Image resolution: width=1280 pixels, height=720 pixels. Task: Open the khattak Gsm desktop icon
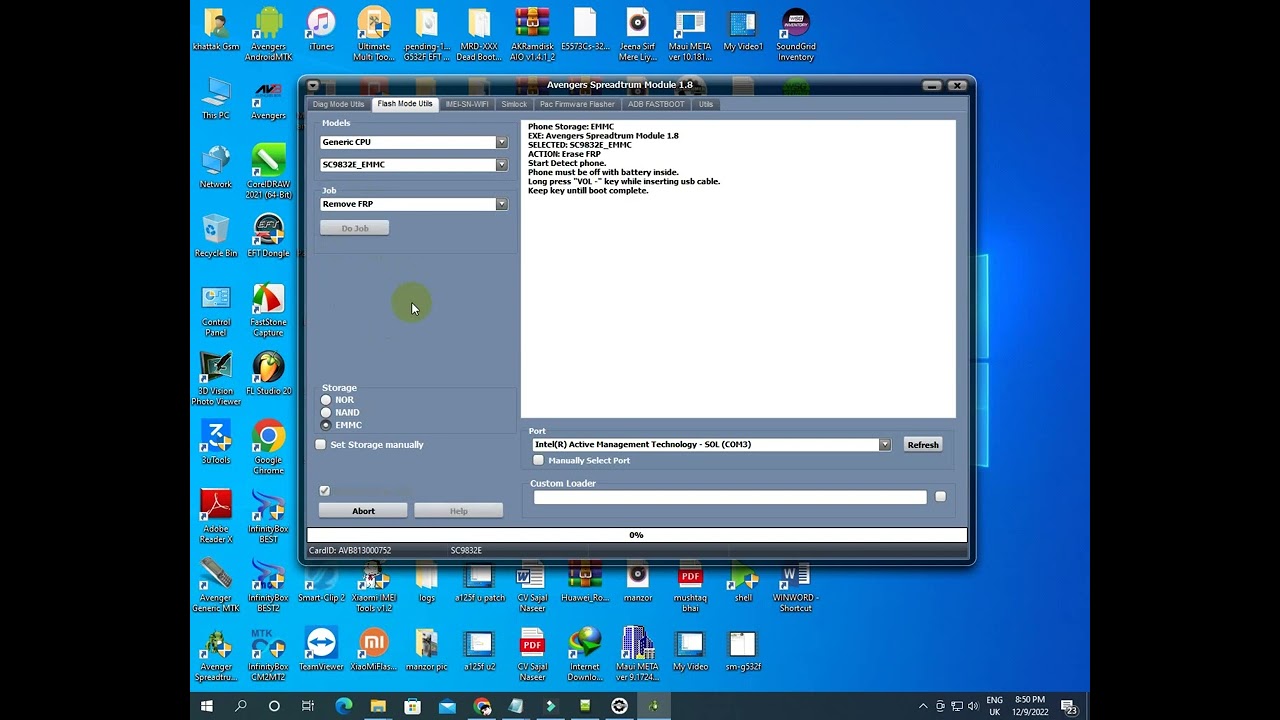tap(216, 30)
